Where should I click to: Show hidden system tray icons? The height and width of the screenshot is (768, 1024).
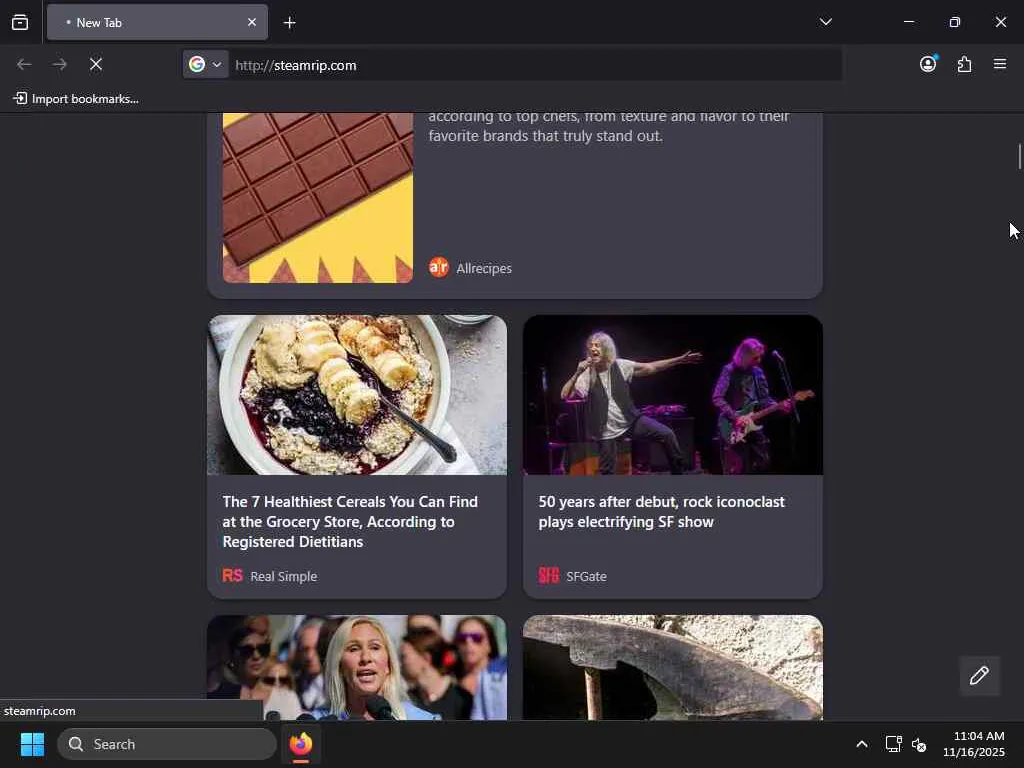pyautogui.click(x=861, y=744)
